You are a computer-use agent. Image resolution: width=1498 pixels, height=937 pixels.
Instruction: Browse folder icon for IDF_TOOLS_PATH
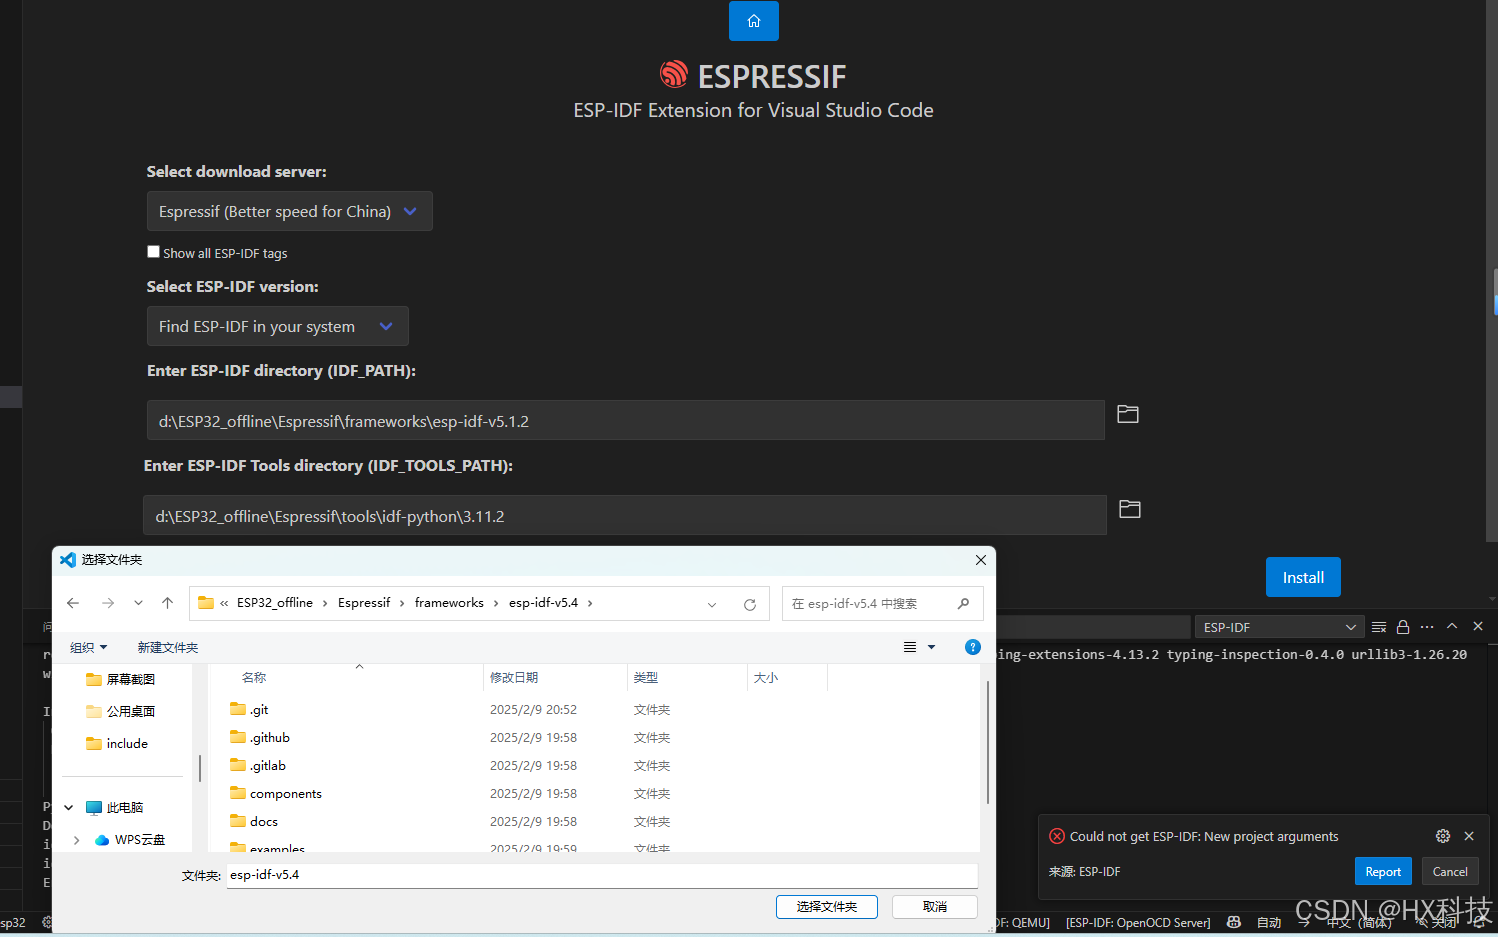point(1130,509)
